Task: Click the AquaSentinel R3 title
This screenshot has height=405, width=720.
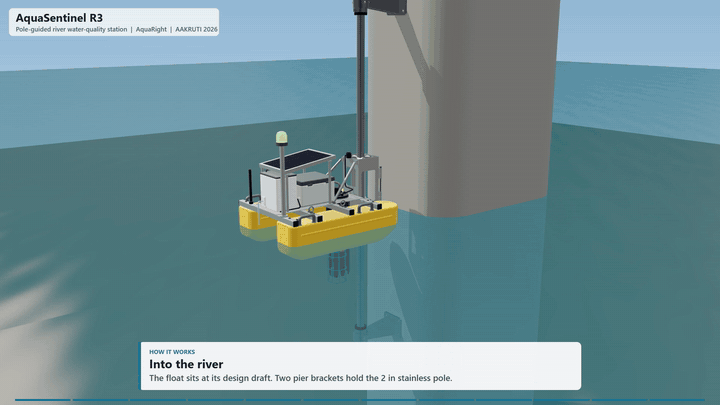Action: [x=59, y=18]
